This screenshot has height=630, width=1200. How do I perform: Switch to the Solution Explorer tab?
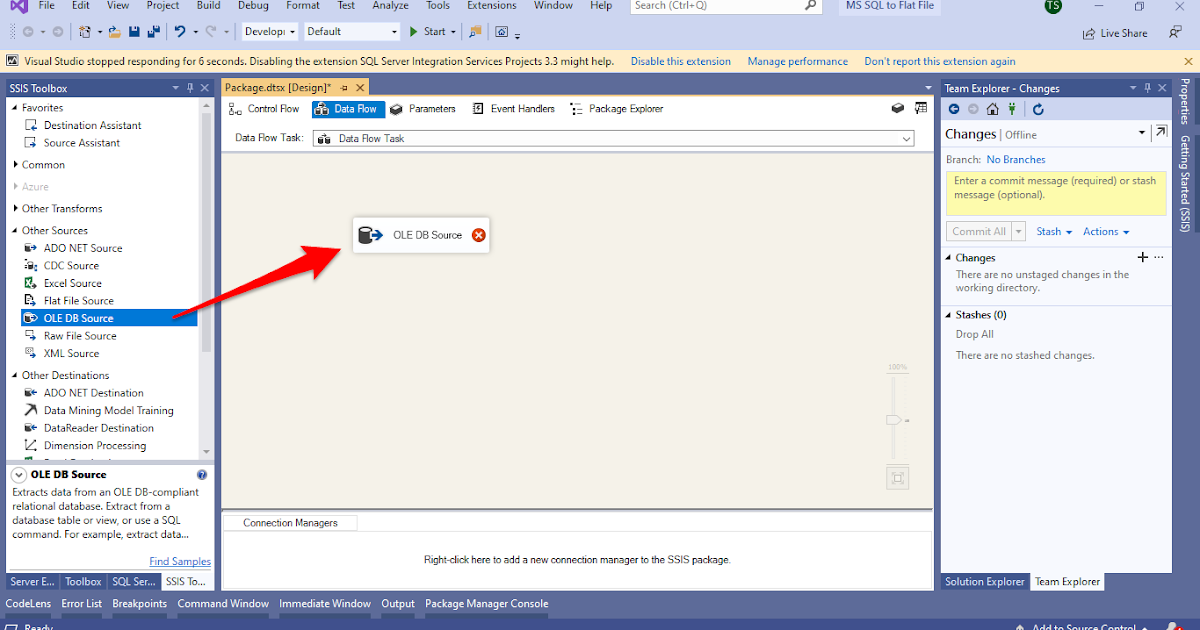pos(985,582)
